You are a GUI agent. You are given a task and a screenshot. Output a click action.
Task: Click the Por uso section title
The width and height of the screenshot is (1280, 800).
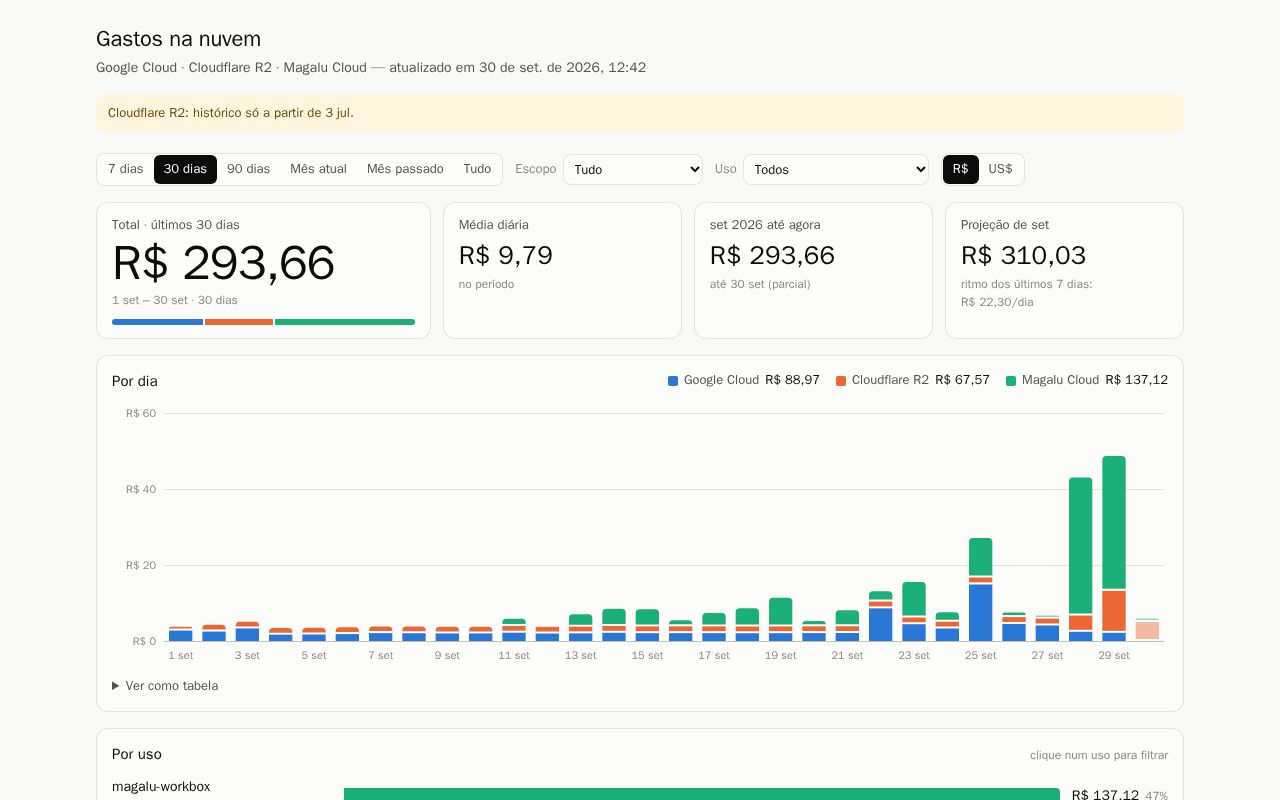(x=137, y=754)
